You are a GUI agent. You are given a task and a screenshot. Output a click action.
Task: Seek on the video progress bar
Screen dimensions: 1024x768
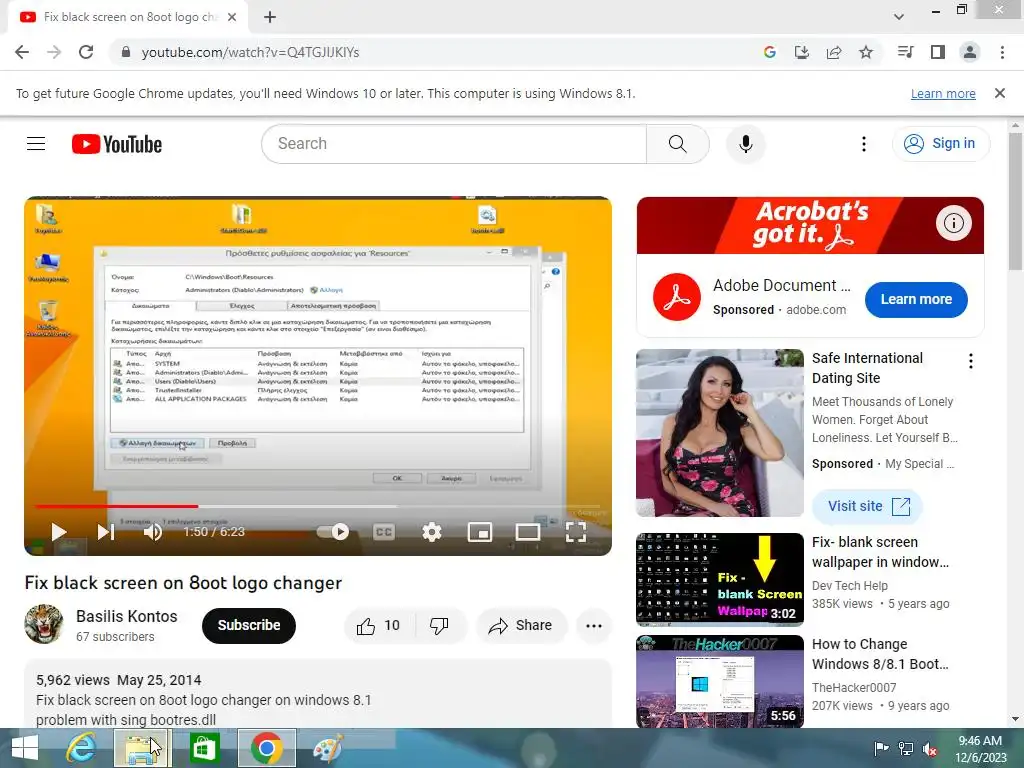pos(318,506)
